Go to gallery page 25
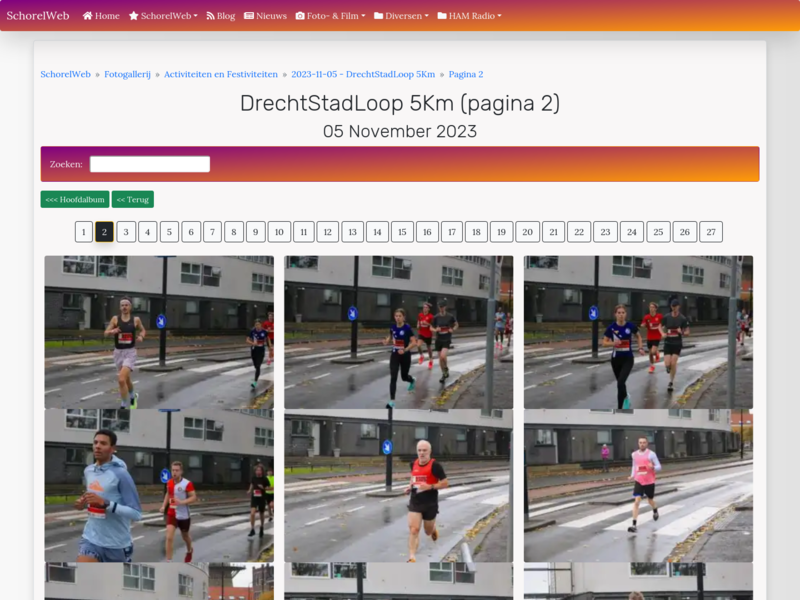800x600 pixels. coord(659,232)
